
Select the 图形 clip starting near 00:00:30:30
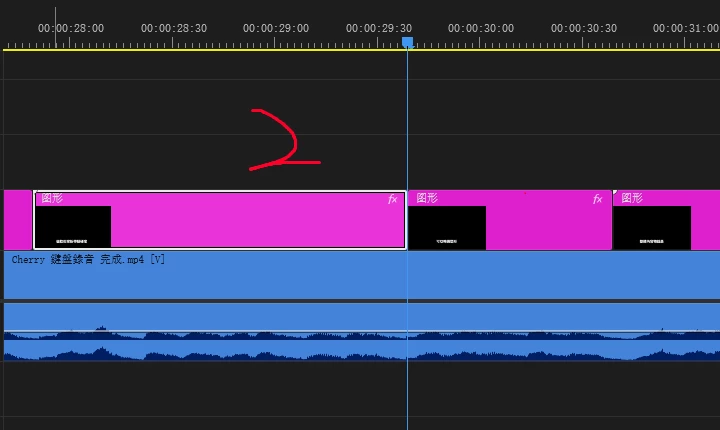click(x=666, y=220)
